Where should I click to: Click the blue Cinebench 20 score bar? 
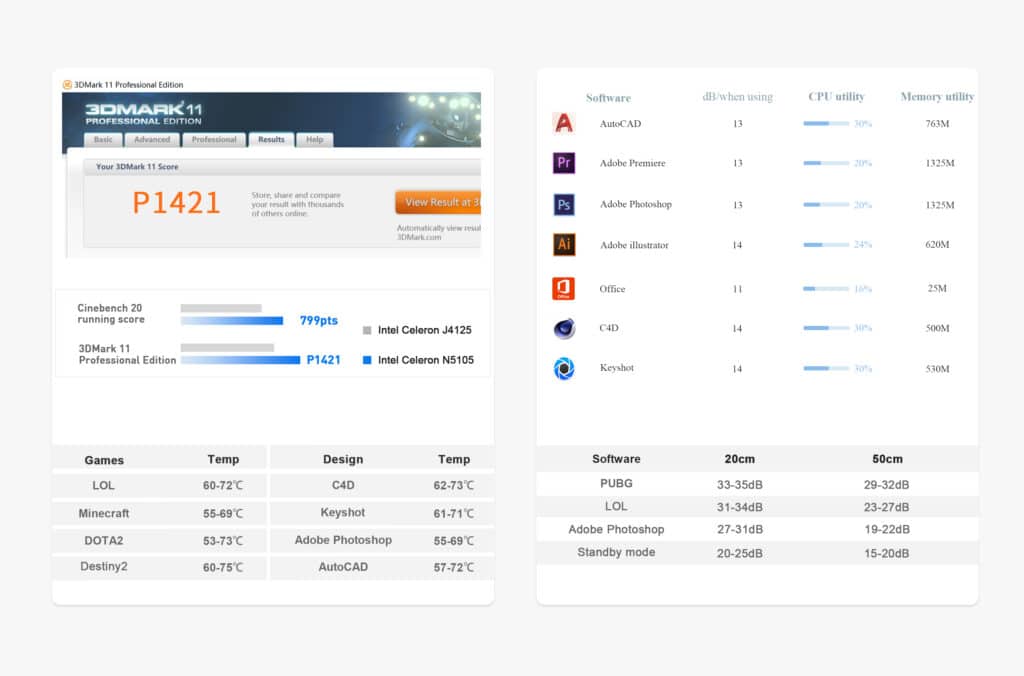click(x=232, y=321)
